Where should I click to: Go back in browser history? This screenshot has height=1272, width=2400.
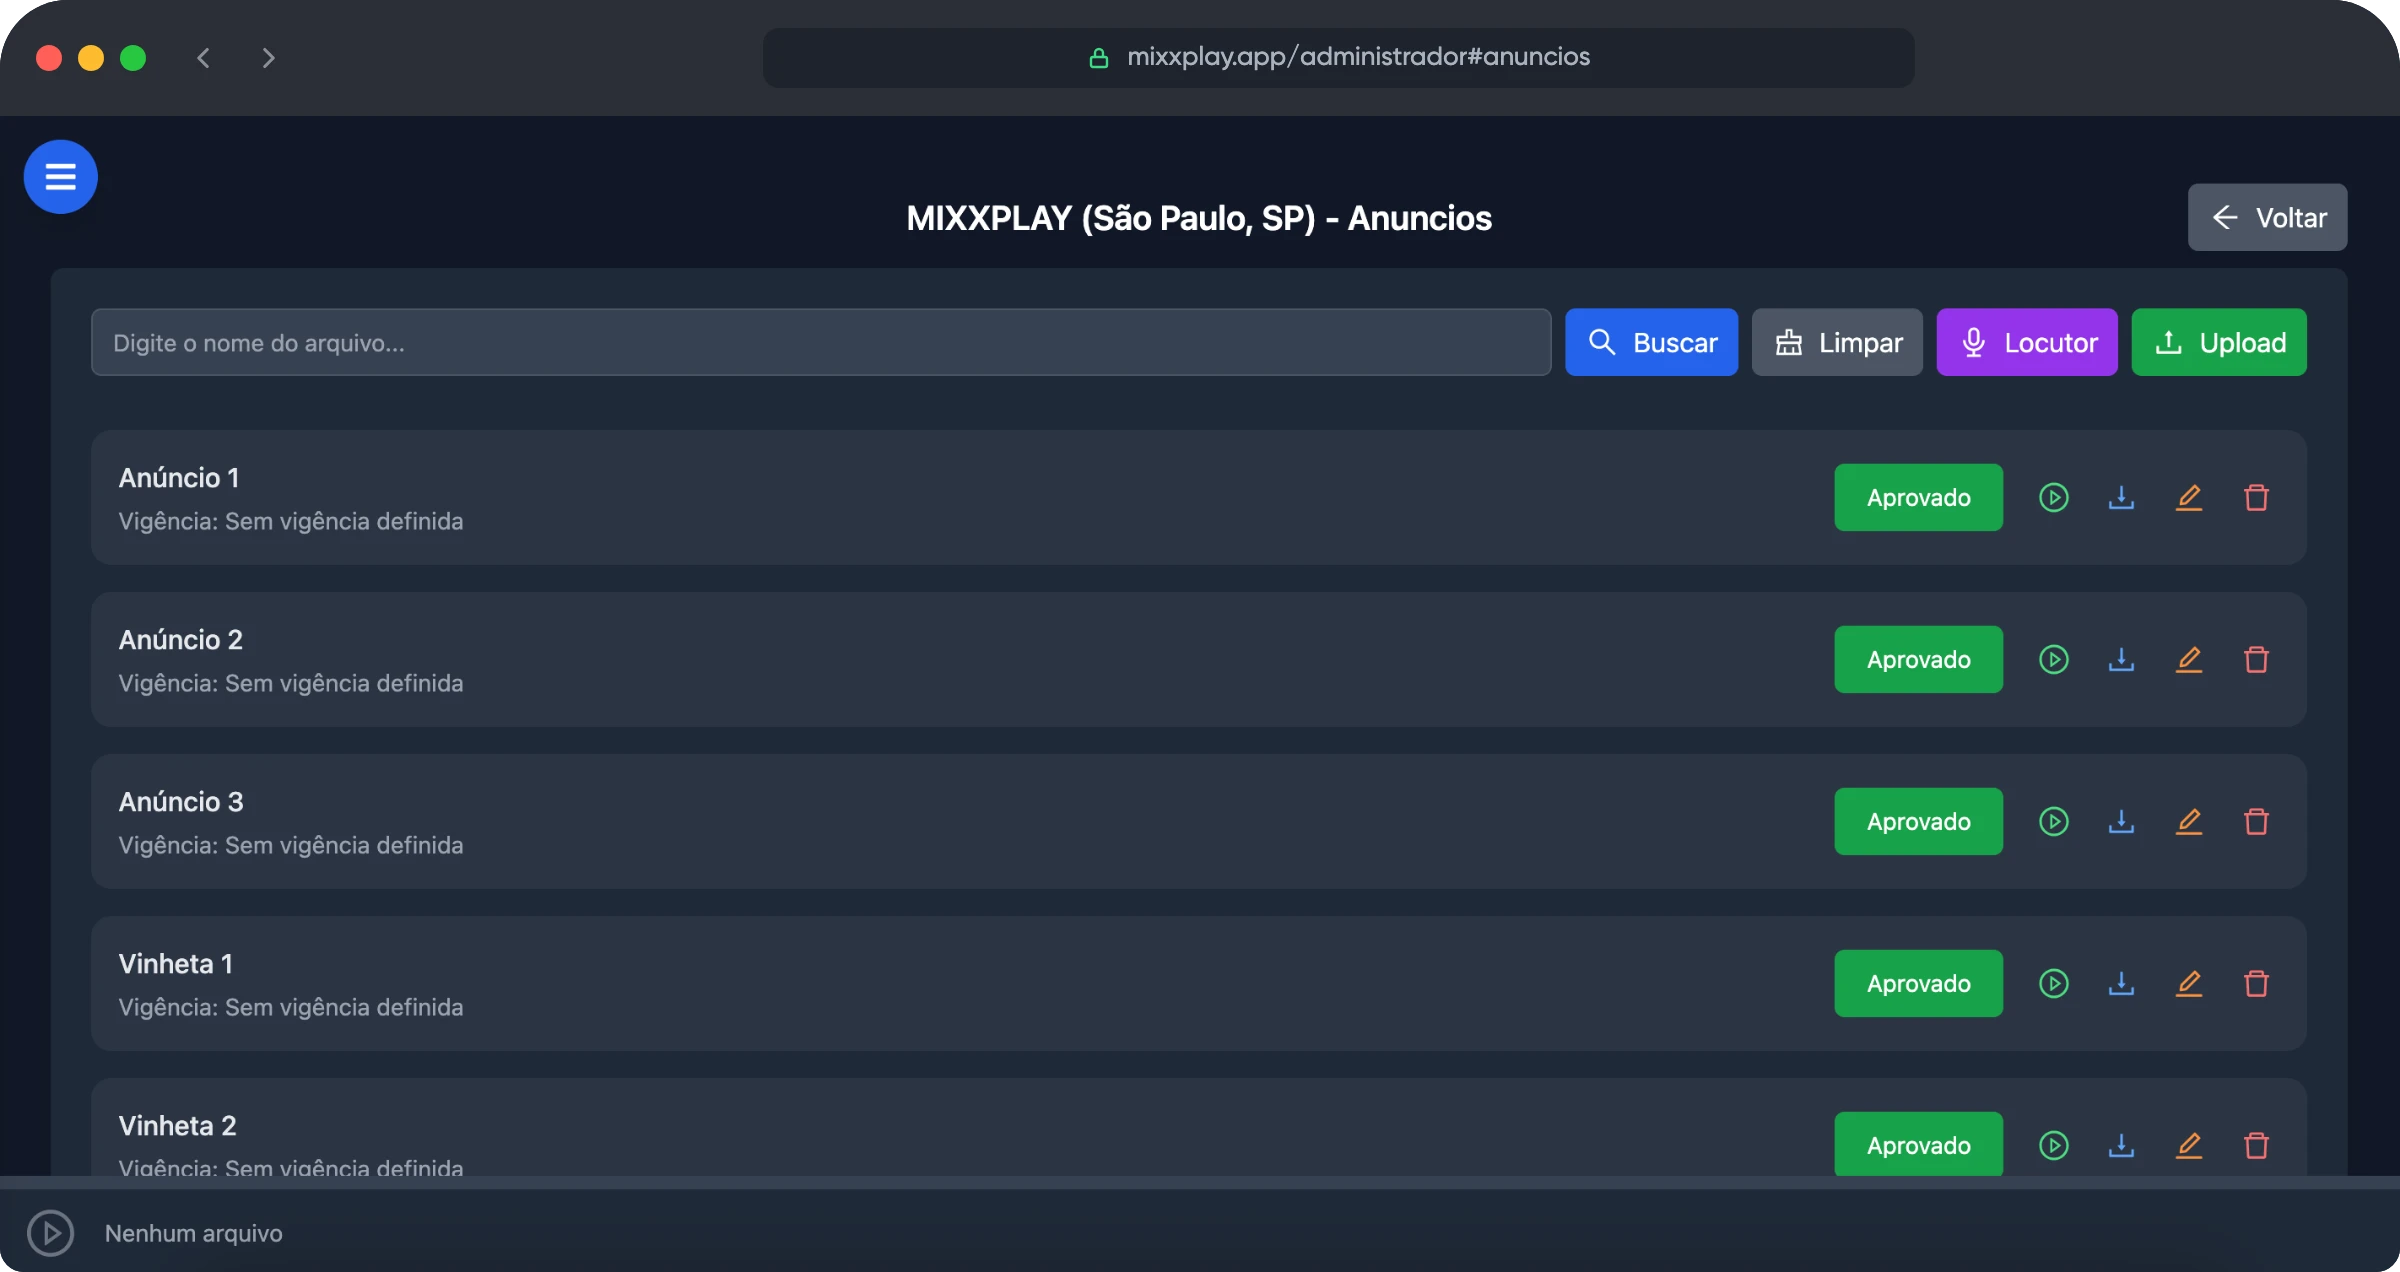pos(204,58)
